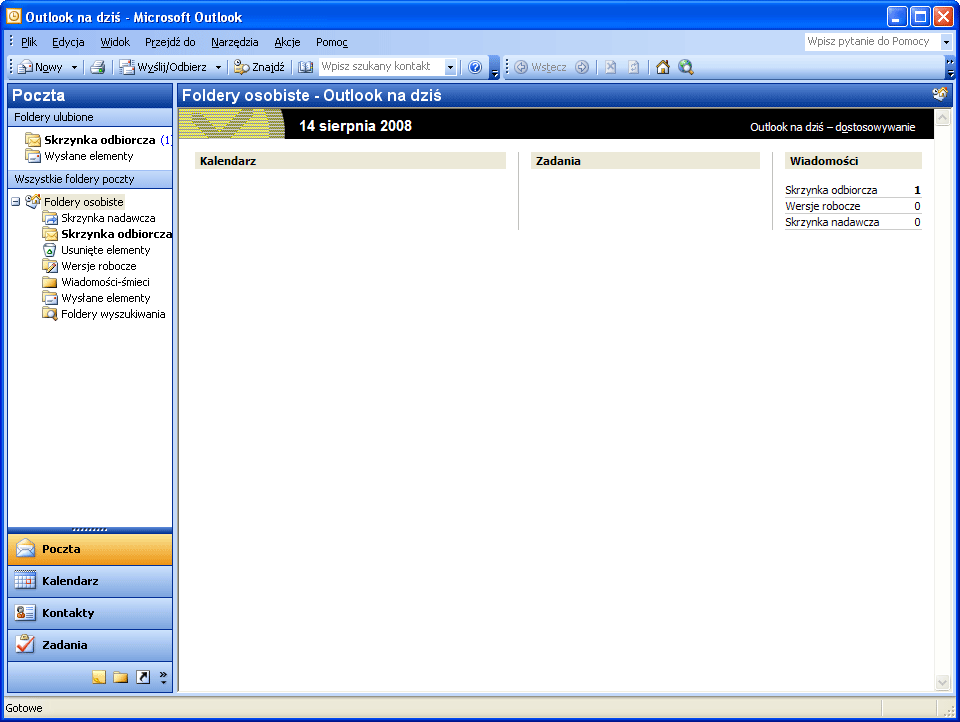Click the Poczta navigation button
960x722 pixels.
click(90, 549)
